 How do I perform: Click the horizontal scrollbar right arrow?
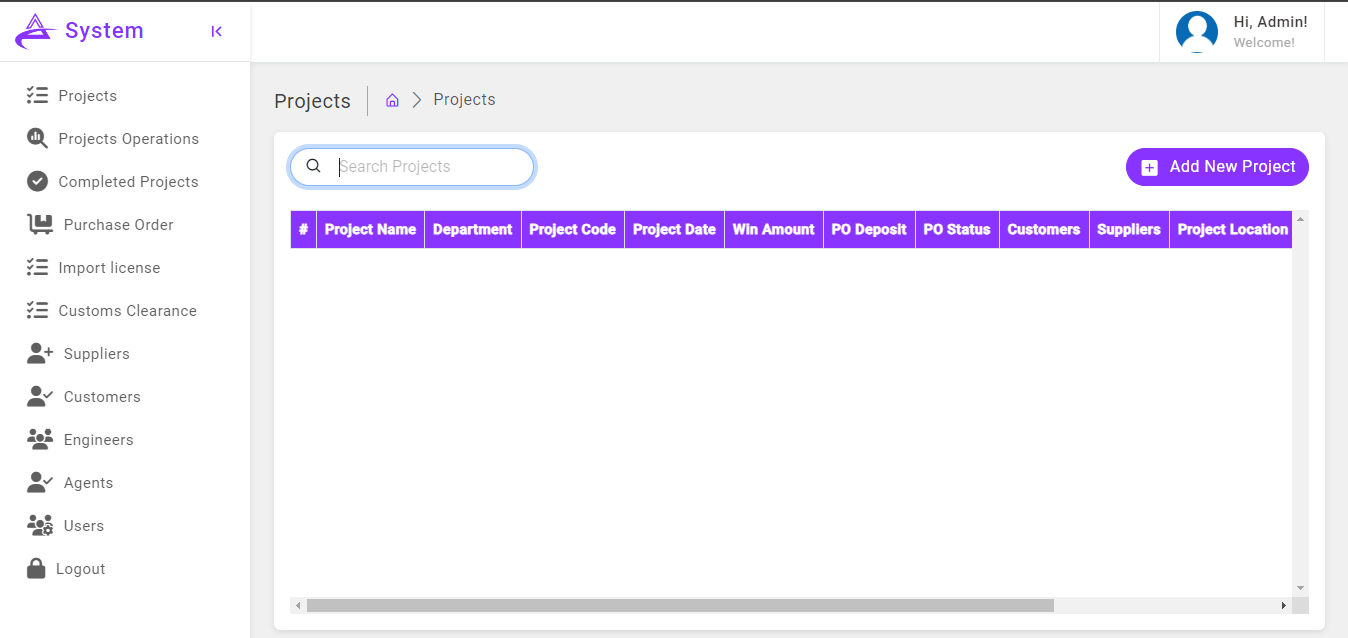(1283, 606)
